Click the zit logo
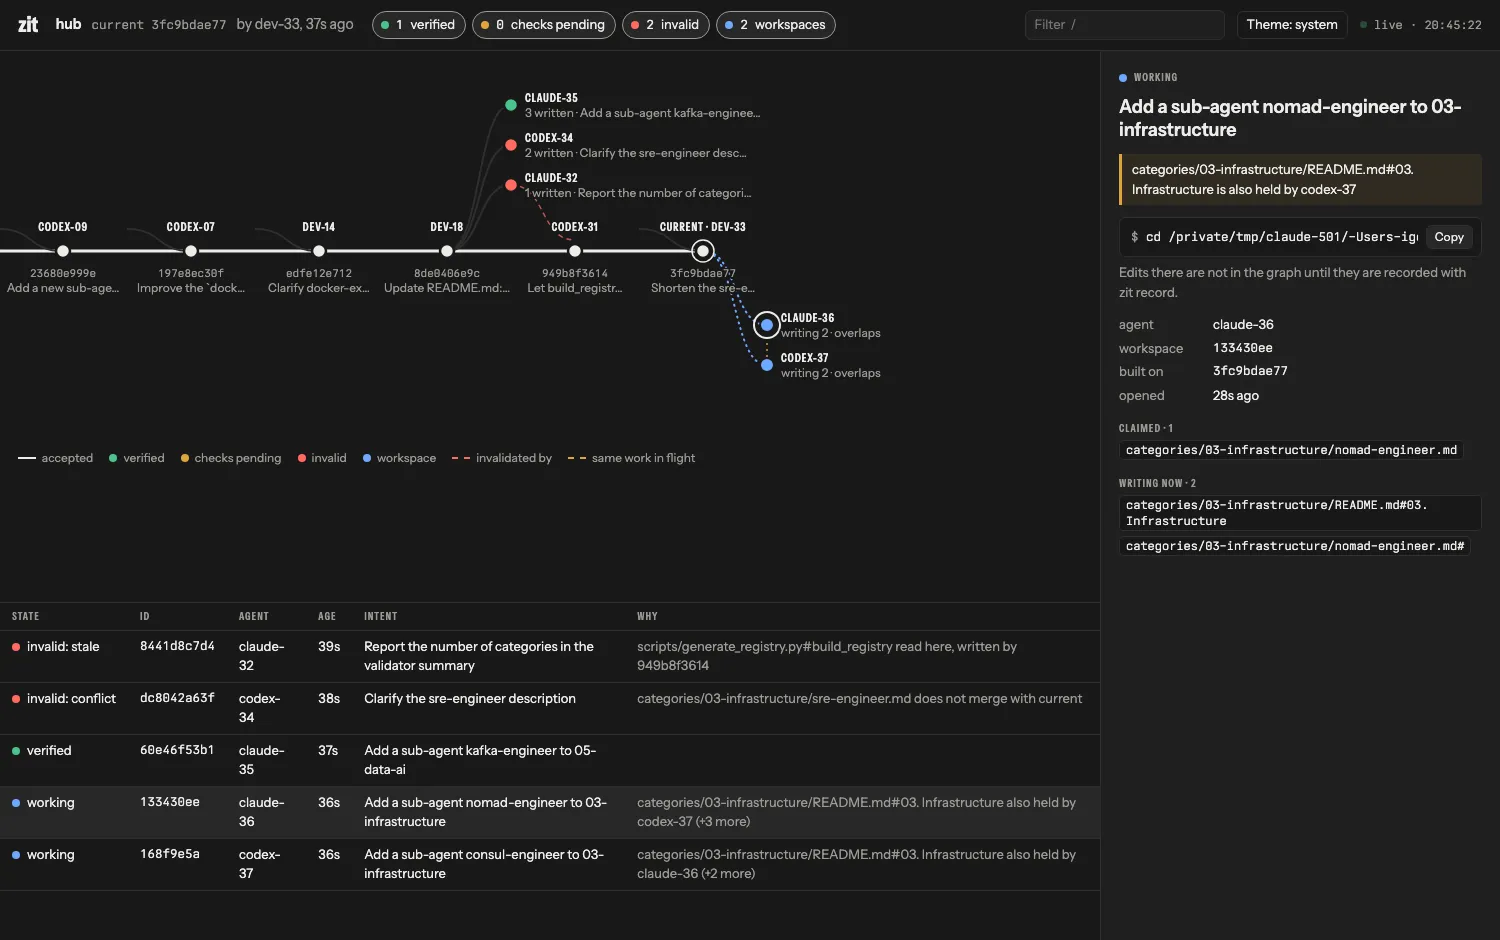 [x=28, y=25]
